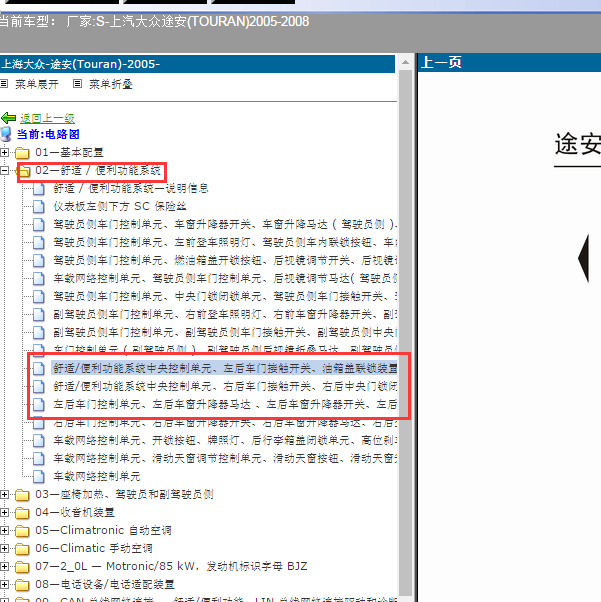
Task: Expand the 05—Climatronic 自动空调 node
Action: coord(4,531)
